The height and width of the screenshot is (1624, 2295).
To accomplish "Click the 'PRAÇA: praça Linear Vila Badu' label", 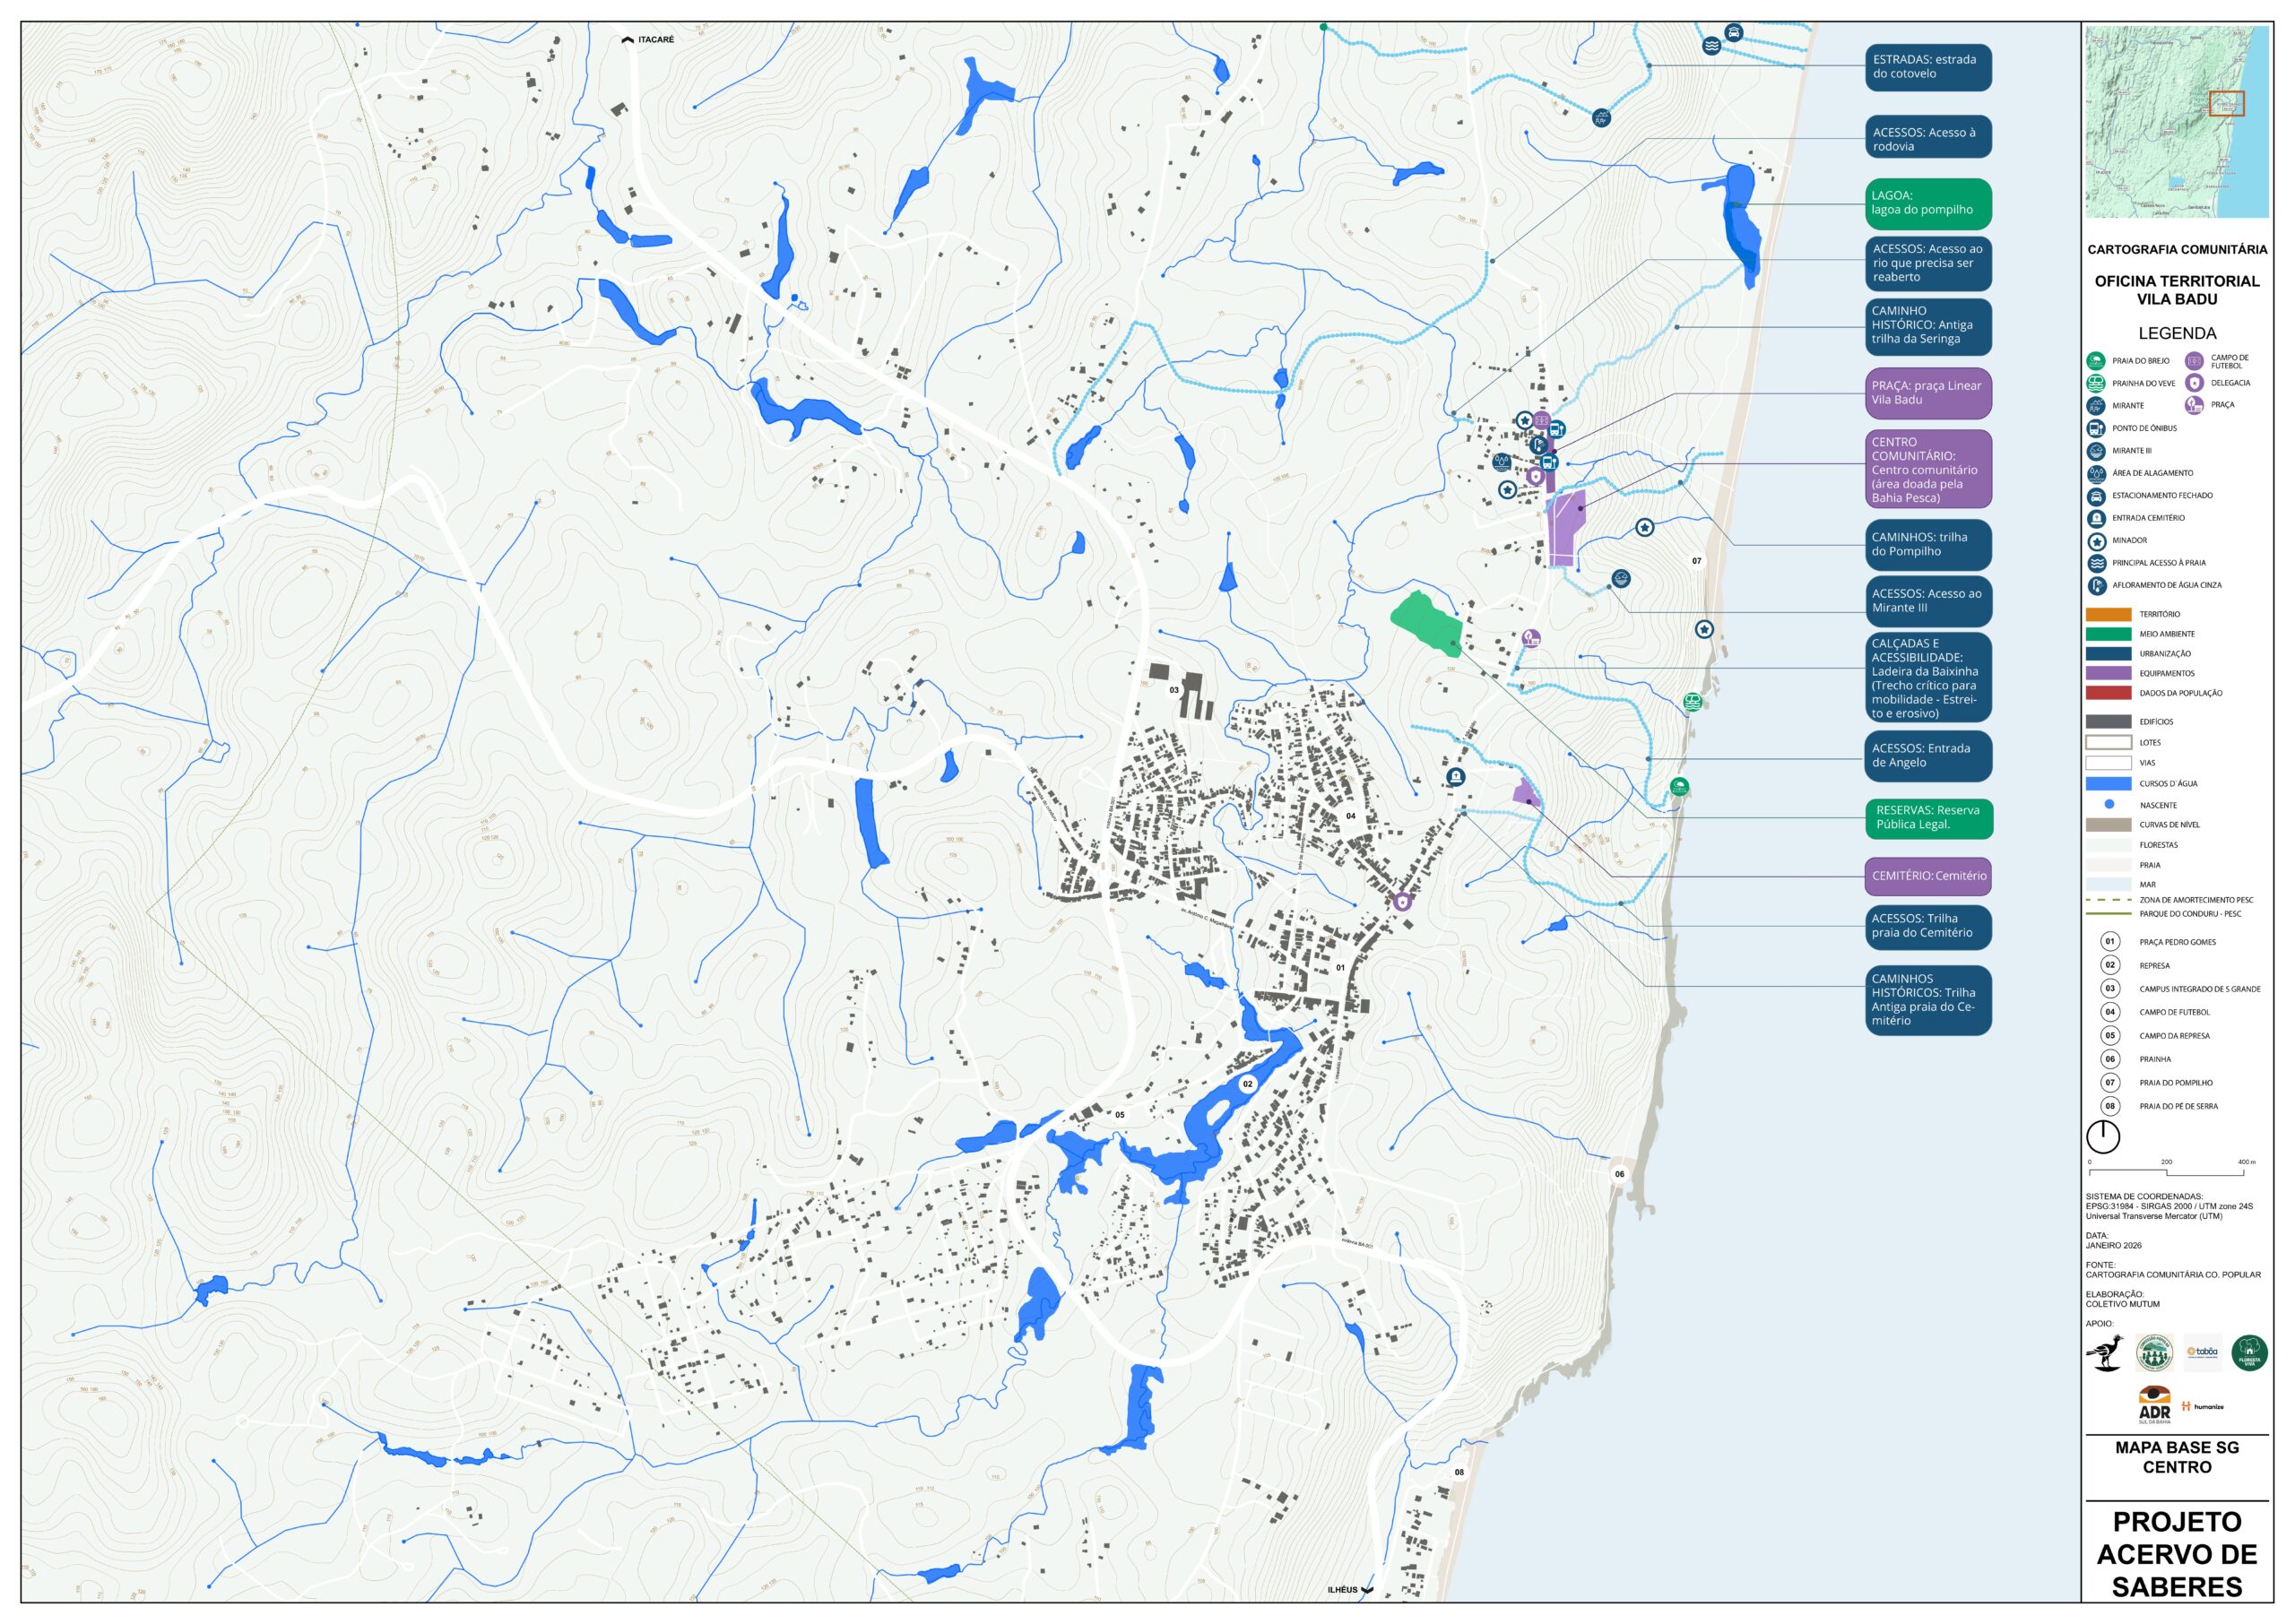I will coord(1927,393).
